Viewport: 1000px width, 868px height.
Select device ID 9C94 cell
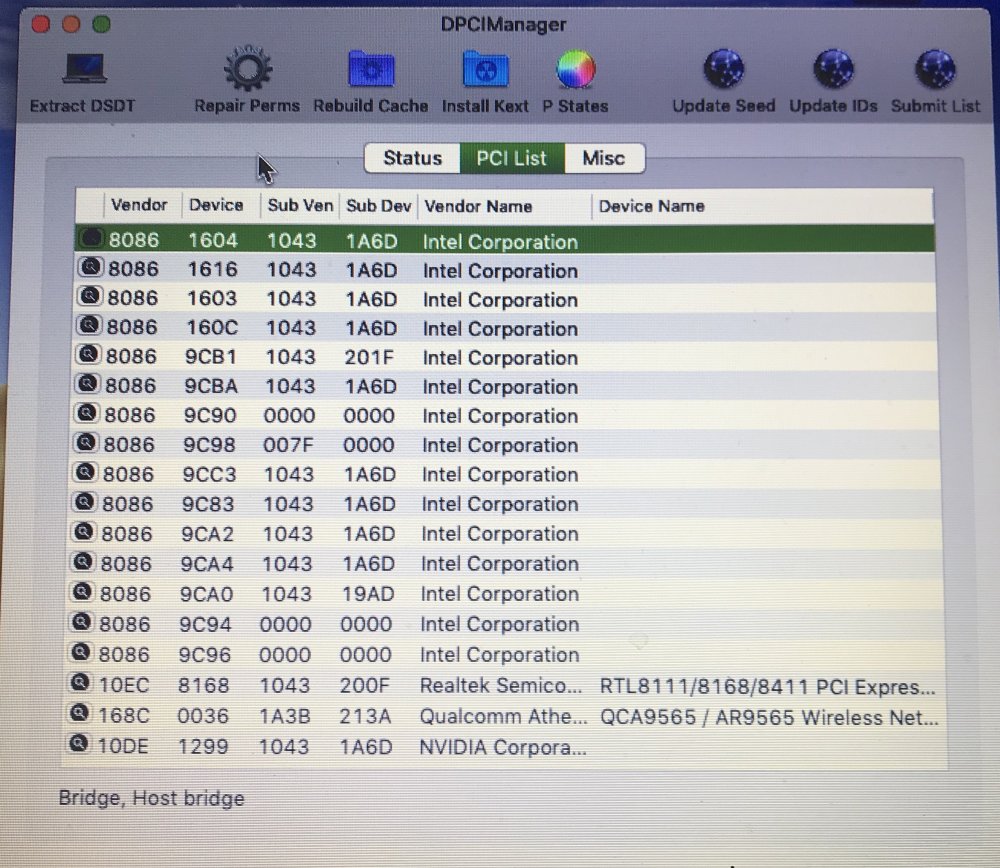click(x=205, y=624)
